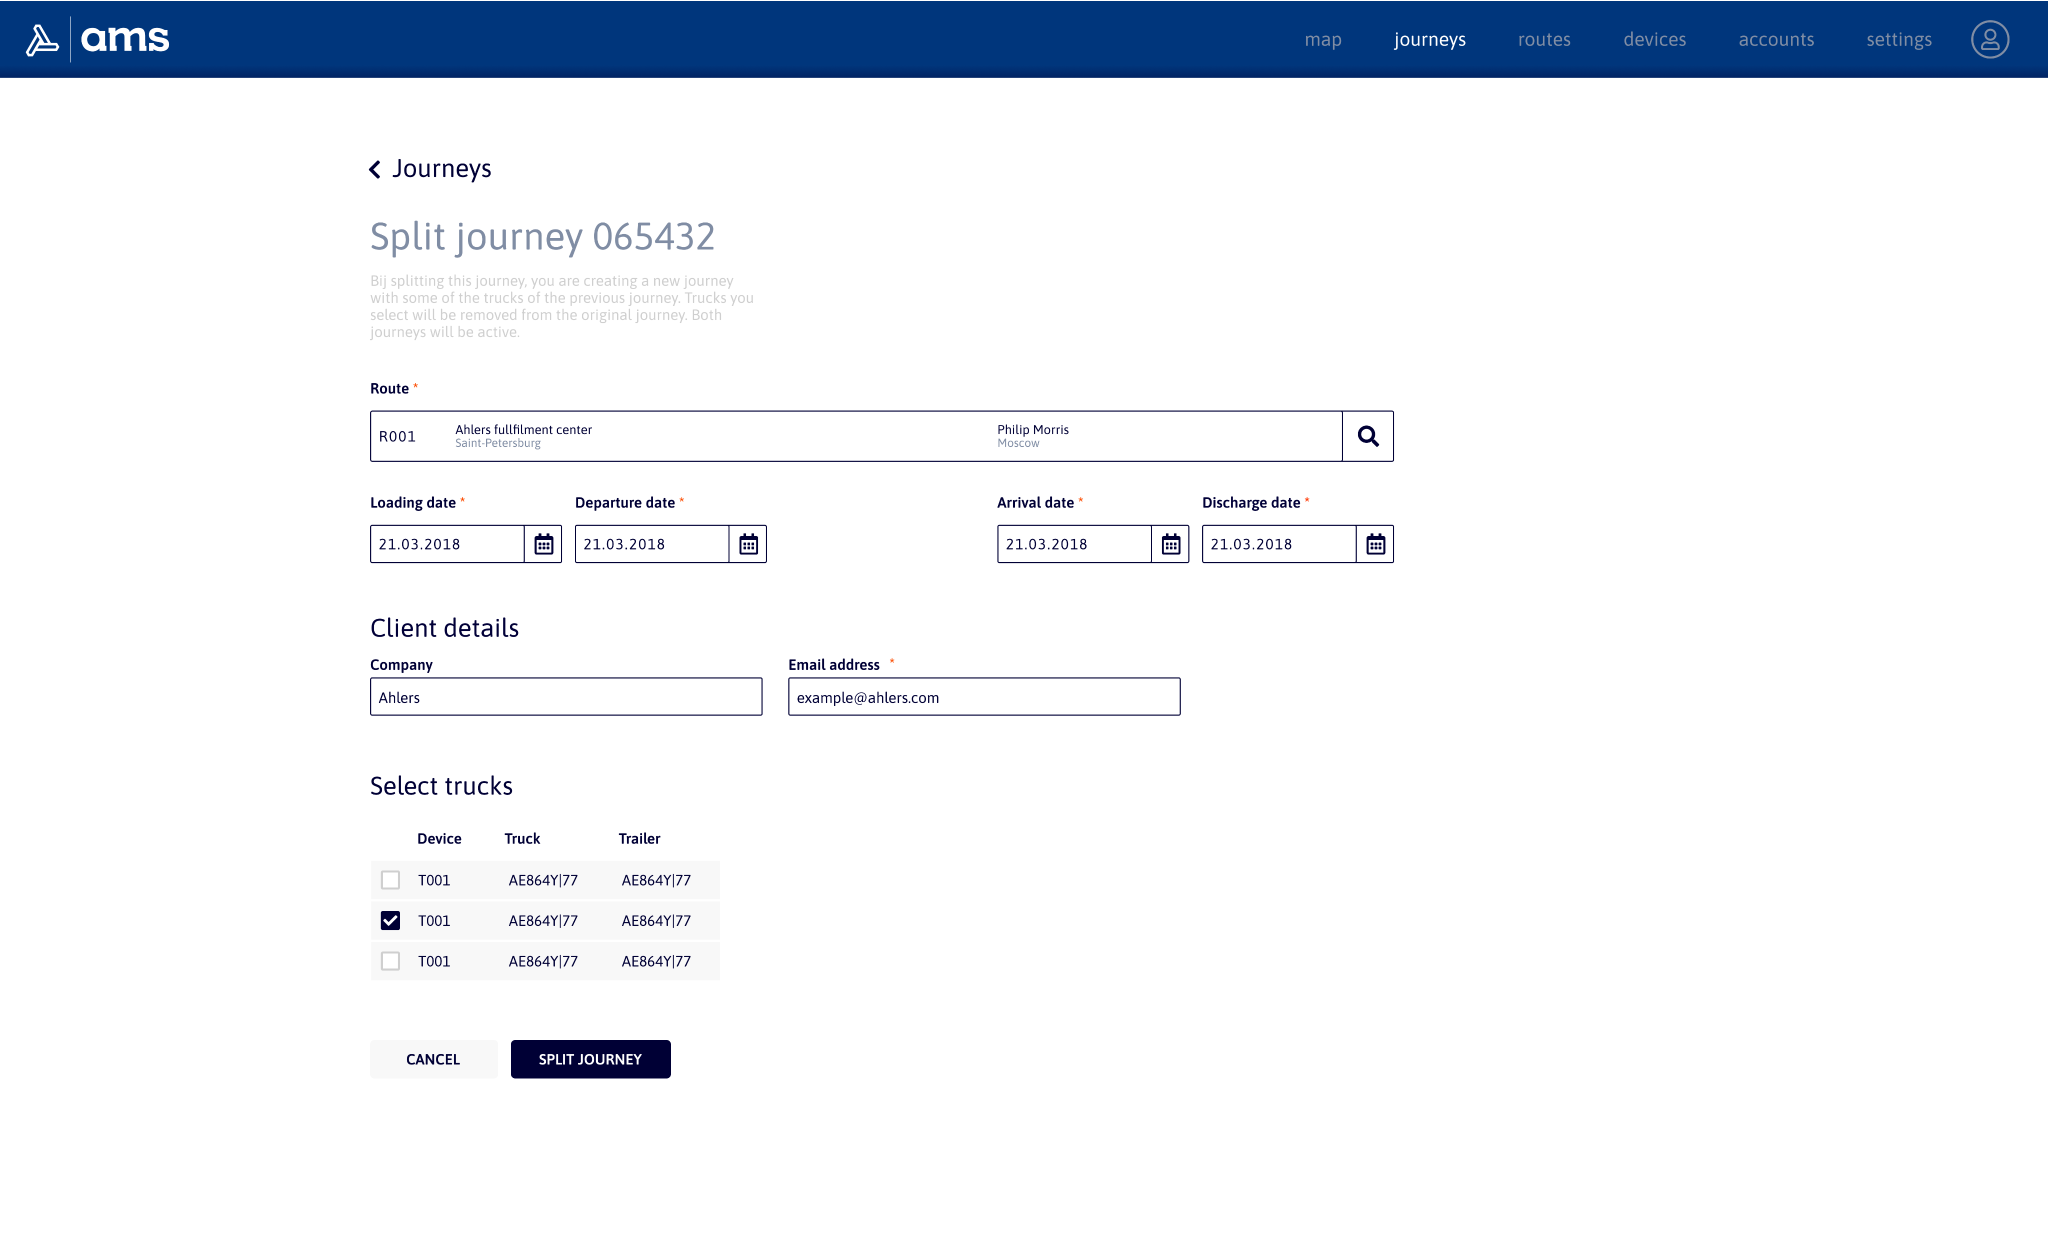This screenshot has height=1239, width=2048.
Task: Click the Email address input field
Action: click(984, 697)
